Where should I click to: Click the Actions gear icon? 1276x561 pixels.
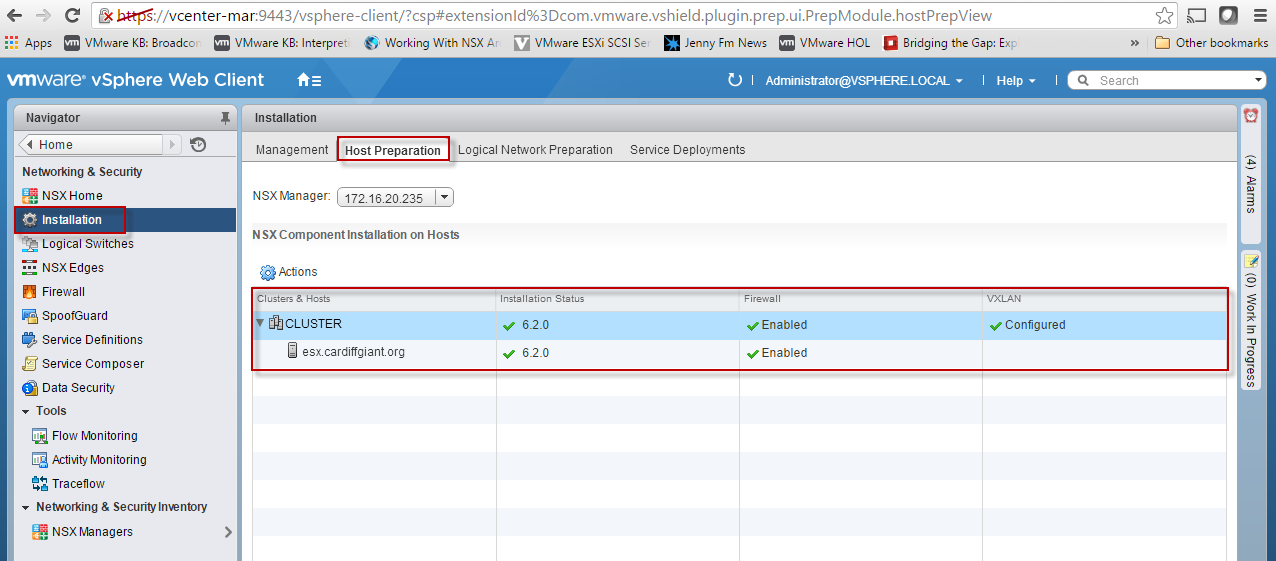[268, 272]
